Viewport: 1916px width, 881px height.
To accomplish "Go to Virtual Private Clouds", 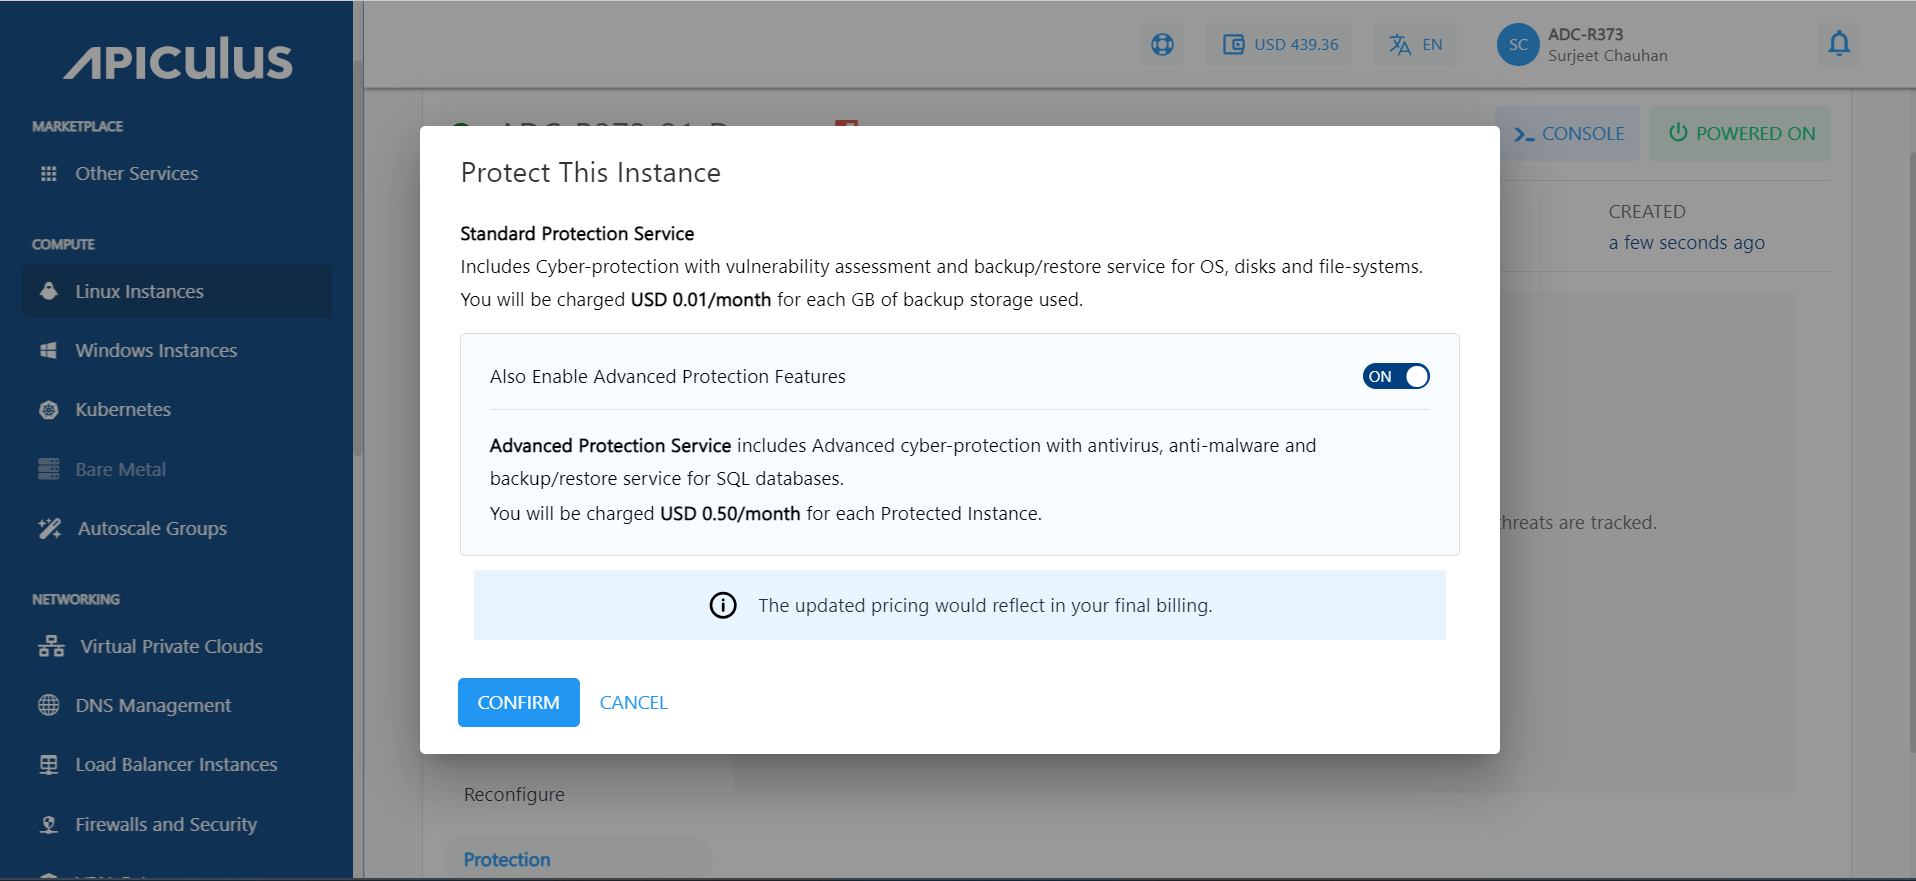I will (x=171, y=646).
